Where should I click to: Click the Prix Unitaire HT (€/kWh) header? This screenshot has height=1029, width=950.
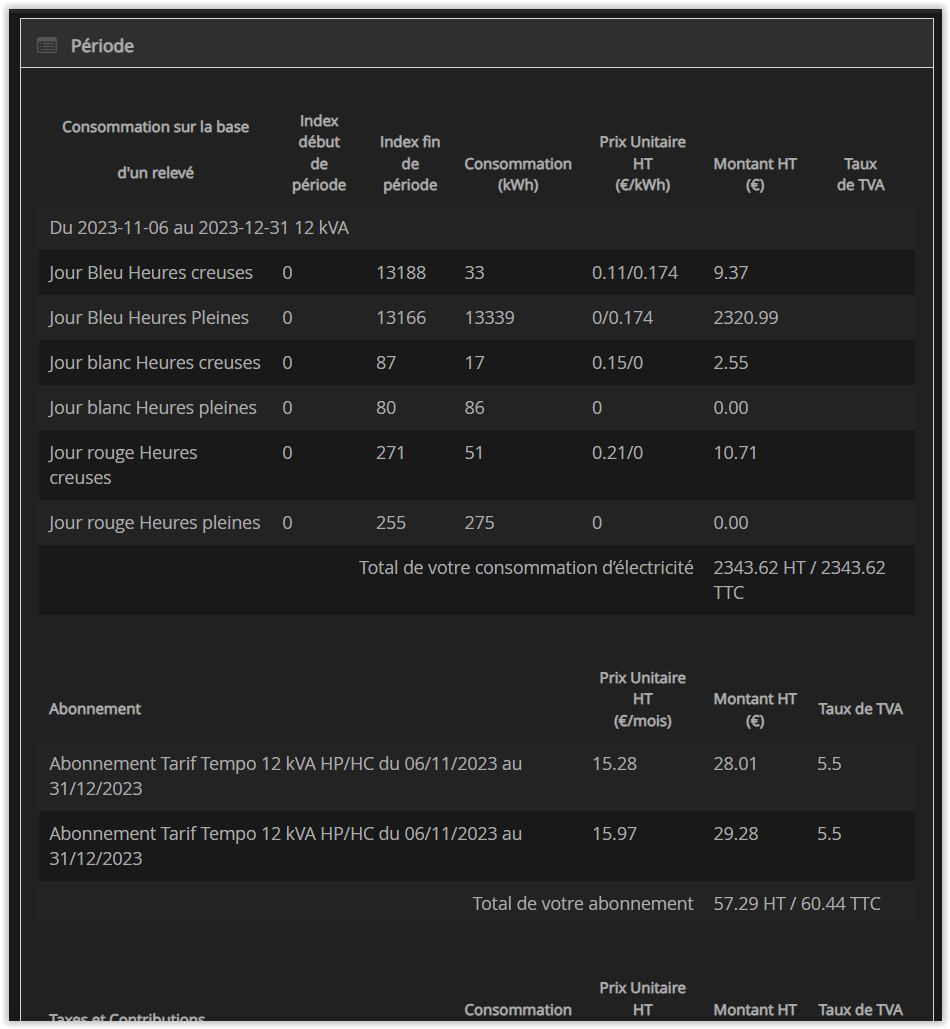point(642,164)
